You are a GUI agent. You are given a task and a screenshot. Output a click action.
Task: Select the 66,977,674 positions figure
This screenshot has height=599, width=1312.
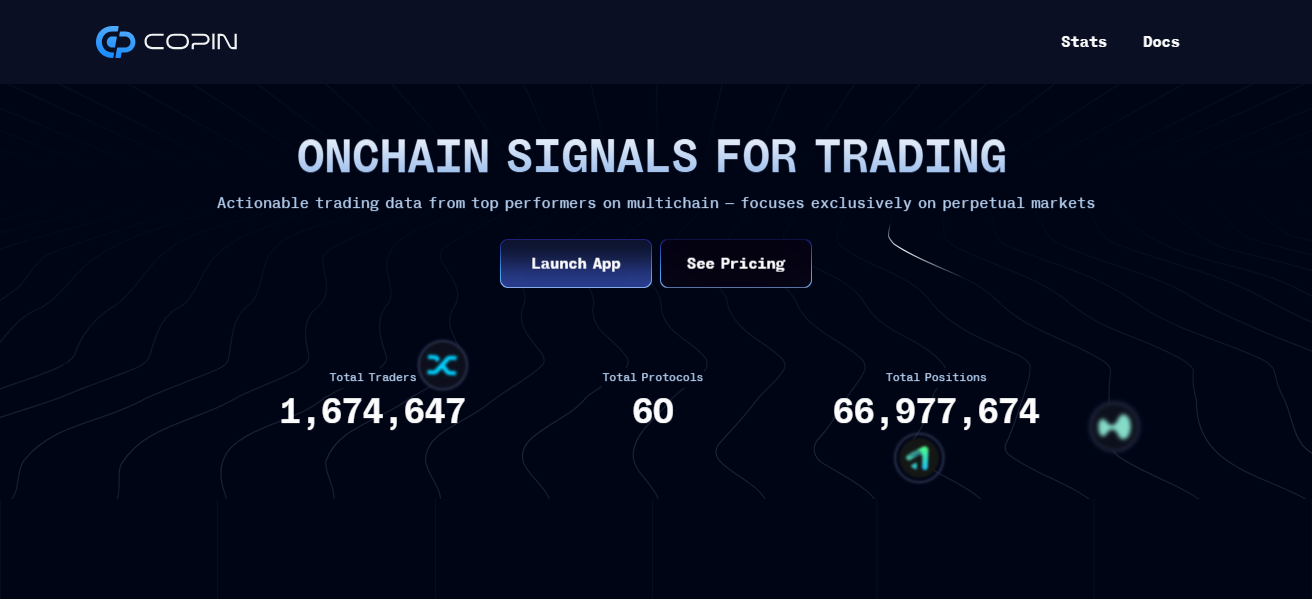pos(935,411)
